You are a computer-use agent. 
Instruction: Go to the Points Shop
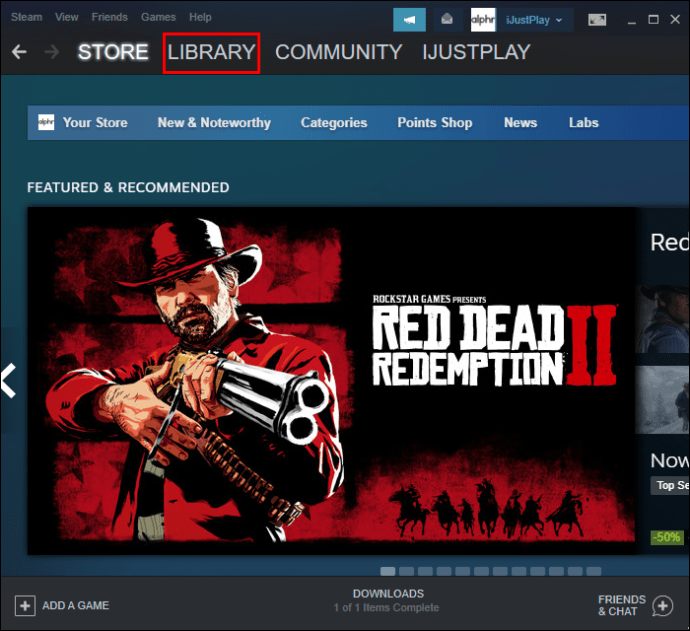tap(435, 123)
